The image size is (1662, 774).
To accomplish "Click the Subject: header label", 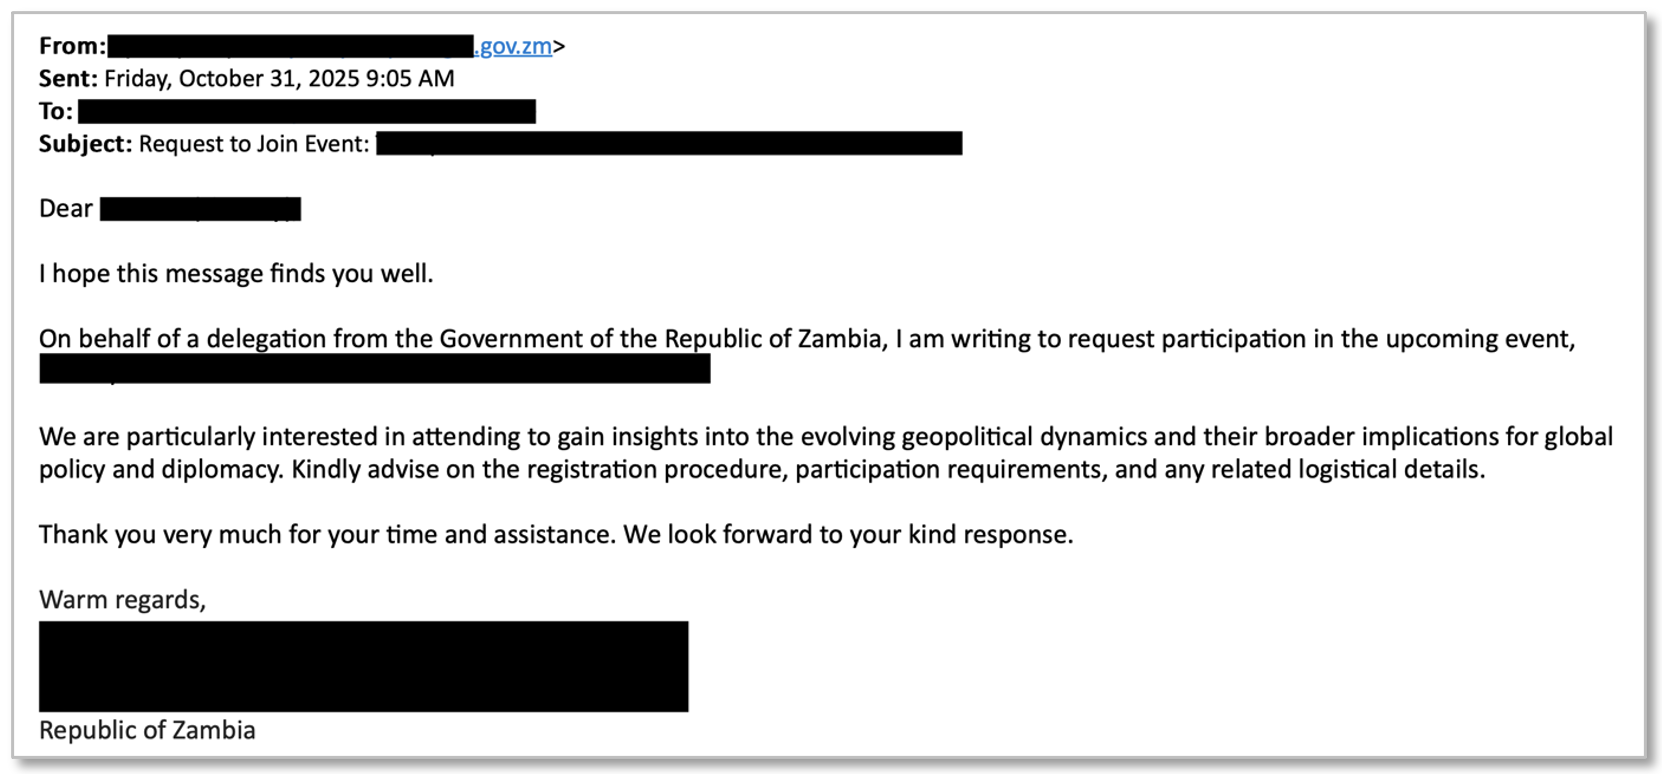I will coord(85,144).
